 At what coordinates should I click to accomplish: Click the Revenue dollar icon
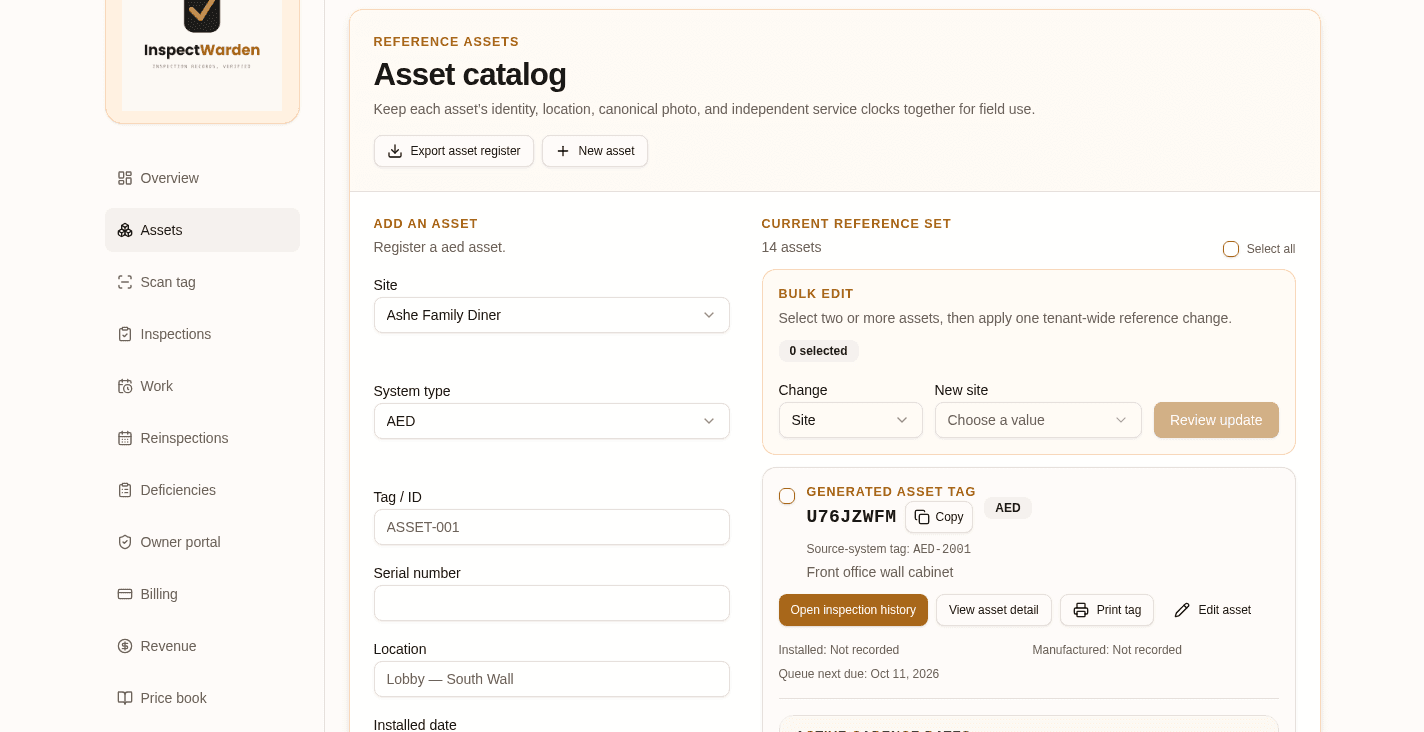pos(125,646)
